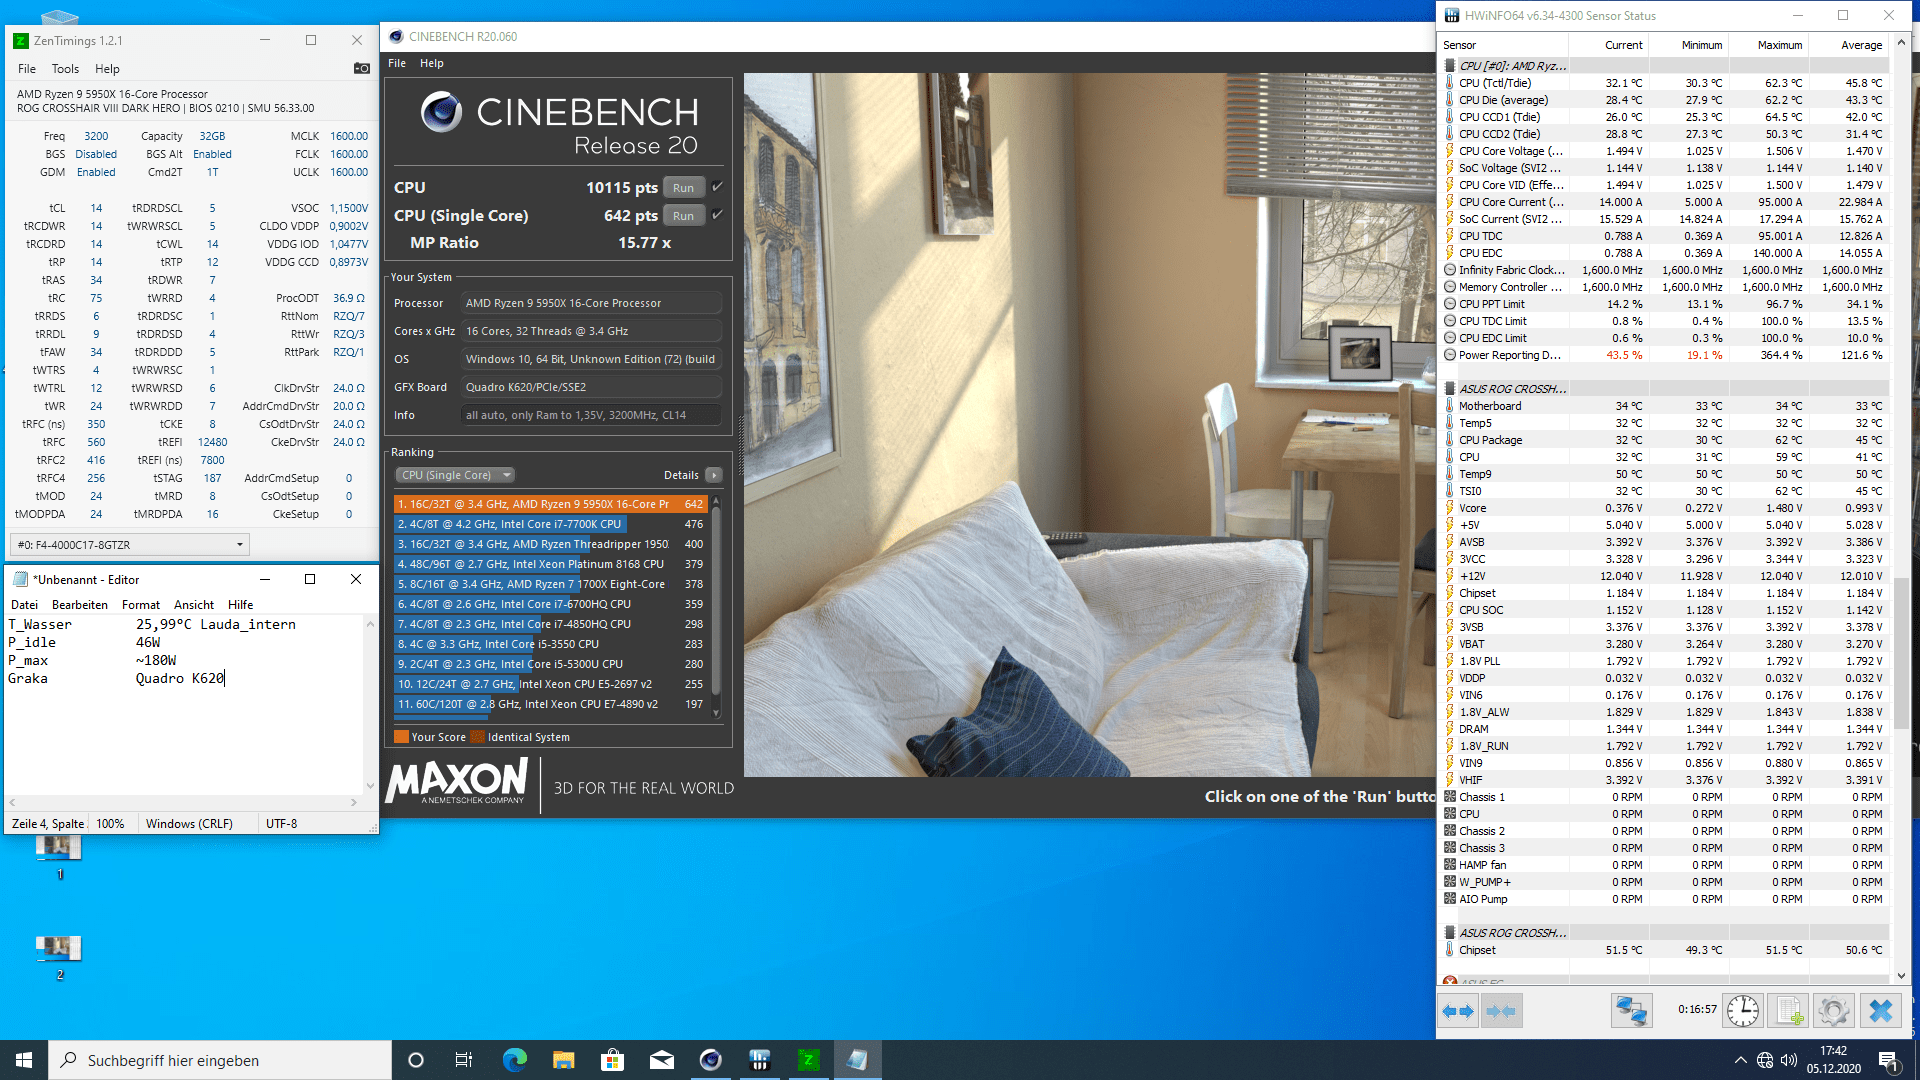
Task: Select the CPU (Tctl/Tdie) sensor row
Action: 1665,83
